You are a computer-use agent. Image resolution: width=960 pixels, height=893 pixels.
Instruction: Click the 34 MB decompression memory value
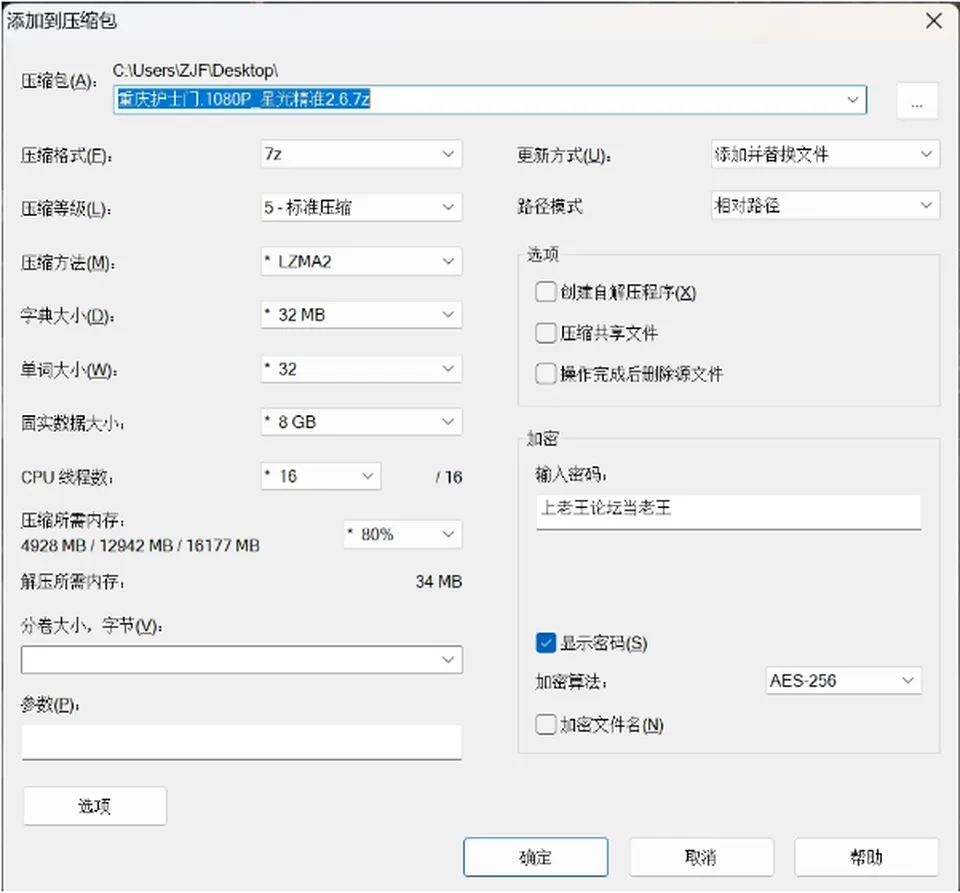coord(438,581)
